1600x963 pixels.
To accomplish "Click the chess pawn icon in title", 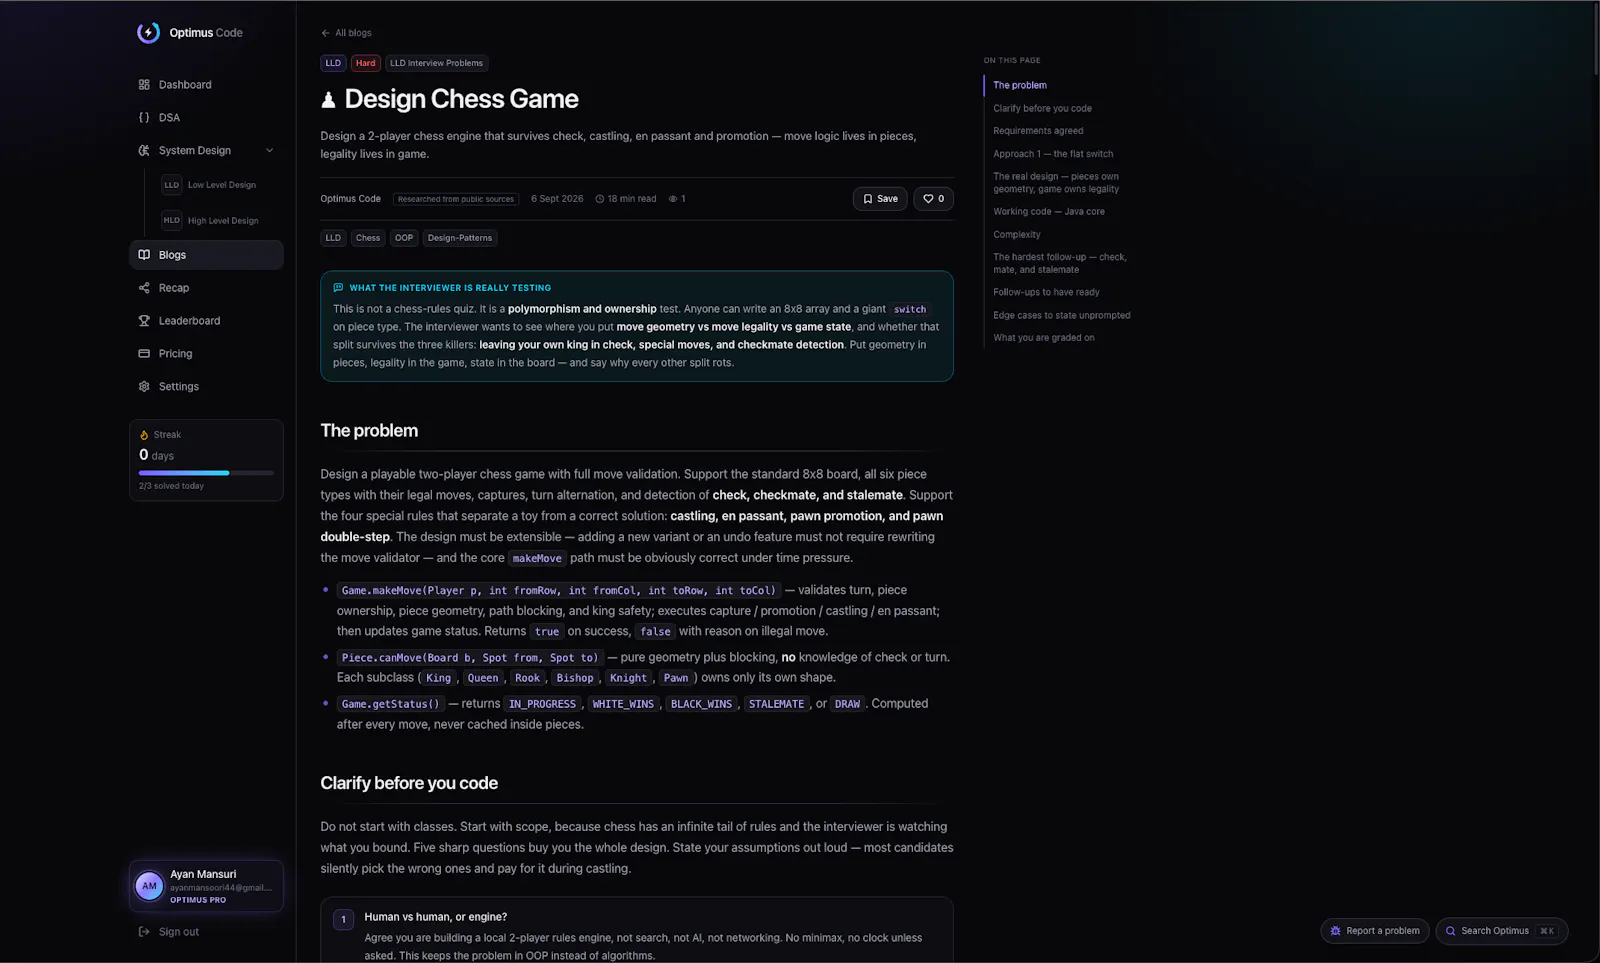I will [x=328, y=100].
